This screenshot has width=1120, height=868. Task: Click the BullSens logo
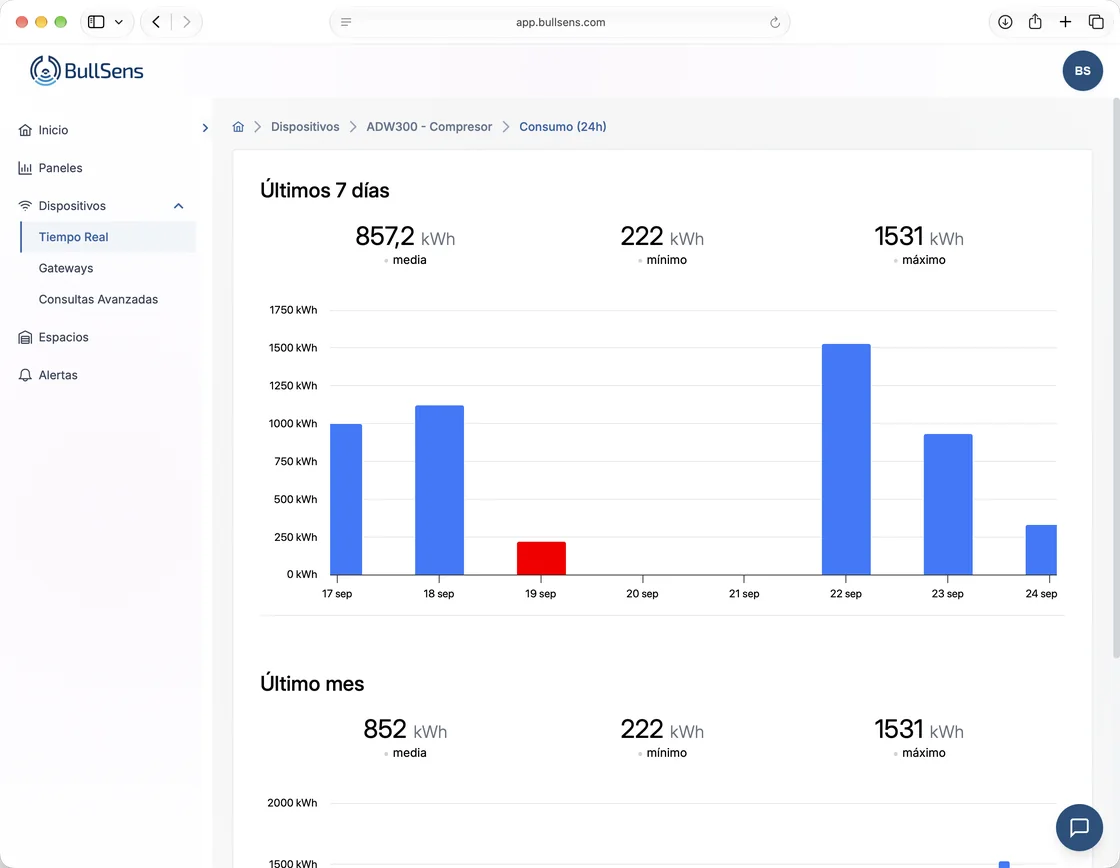coord(86,71)
